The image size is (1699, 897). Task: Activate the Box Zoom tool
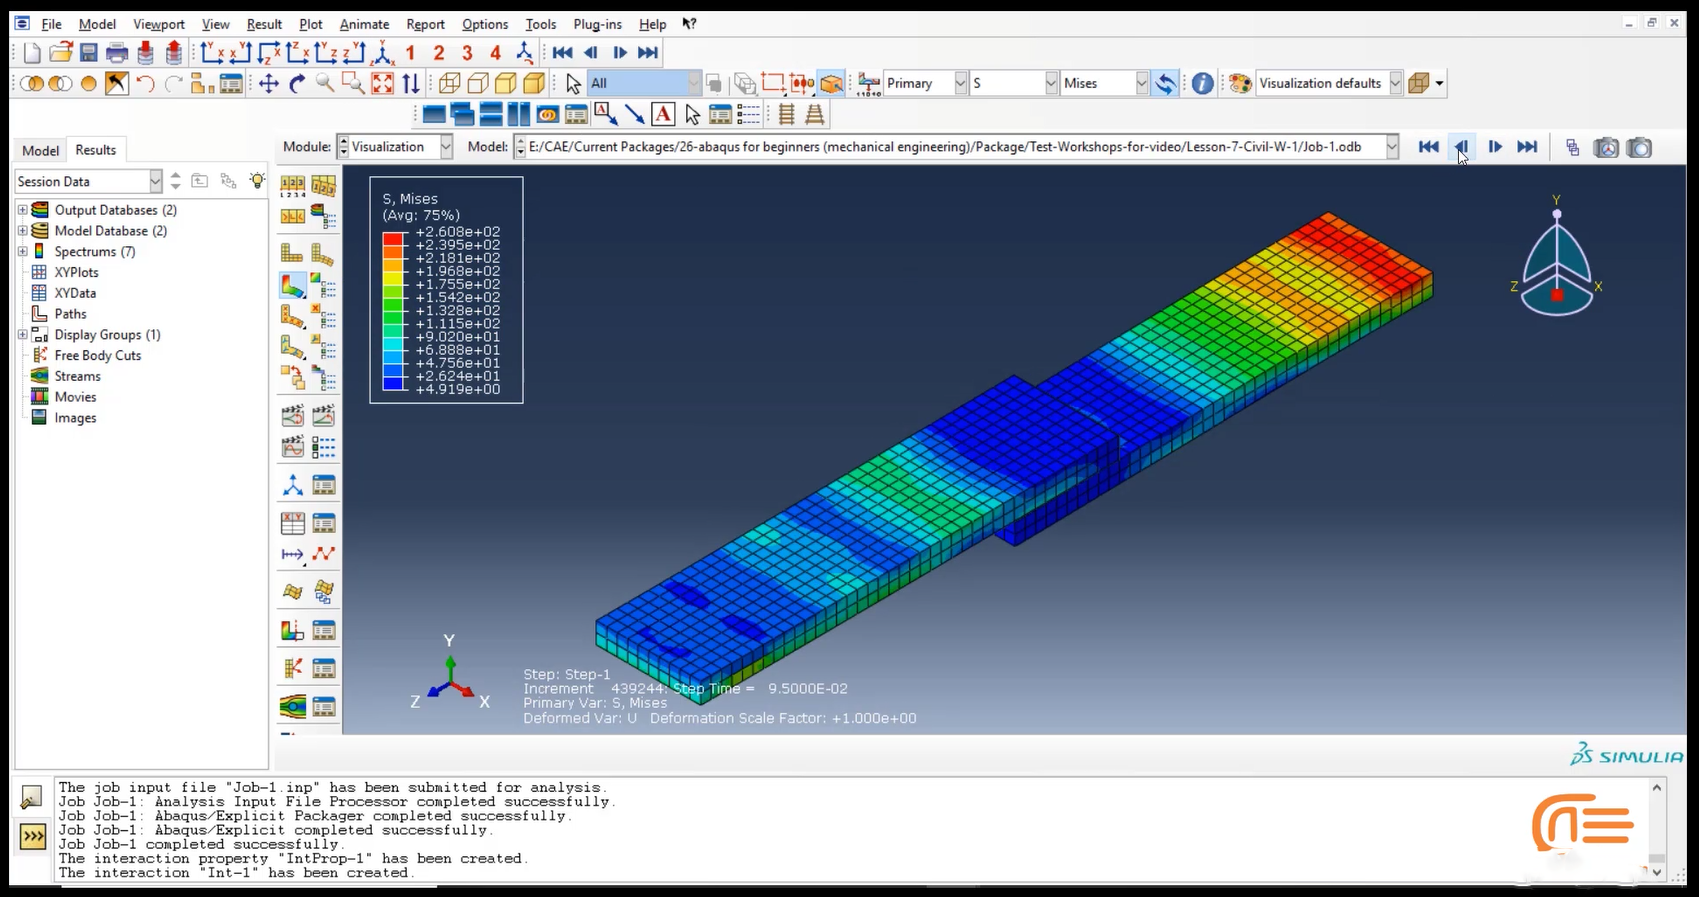point(353,84)
